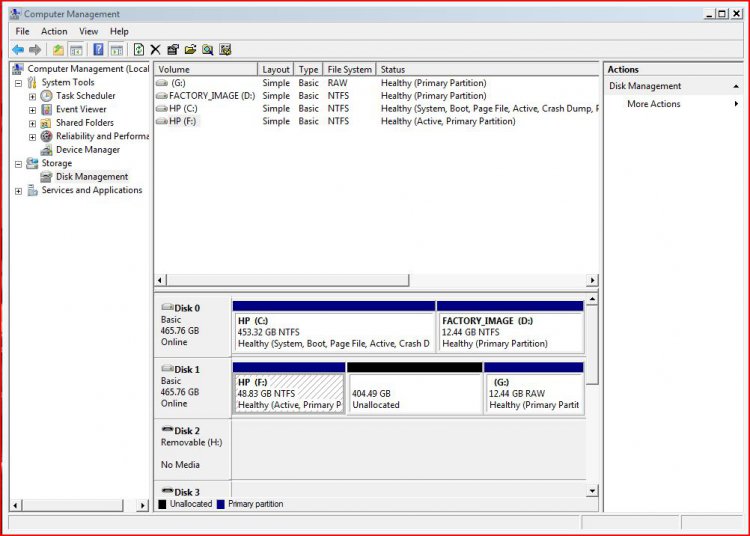Screen dimensions: 750x536
Task: Click the Properties toolbar icon
Action: click(173, 50)
